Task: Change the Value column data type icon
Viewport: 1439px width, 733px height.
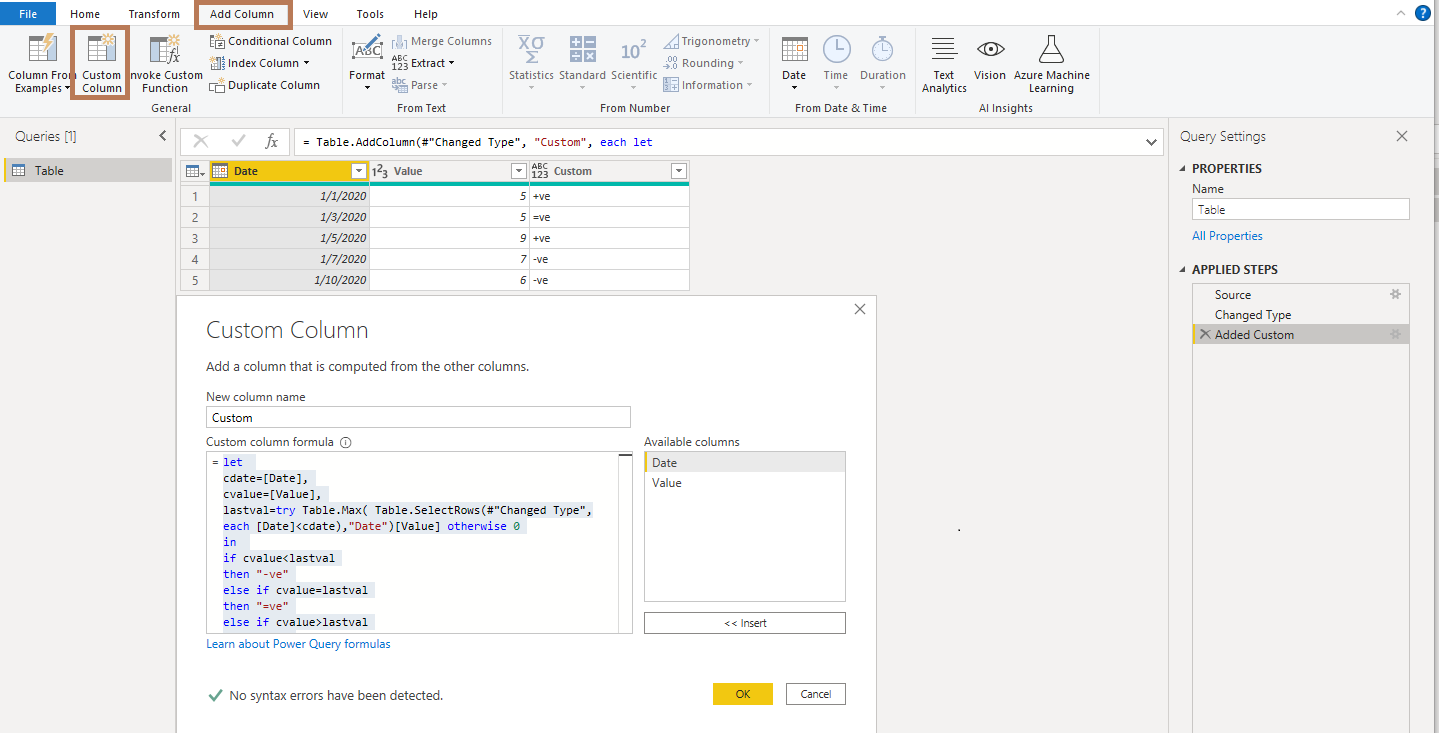Action: point(380,171)
